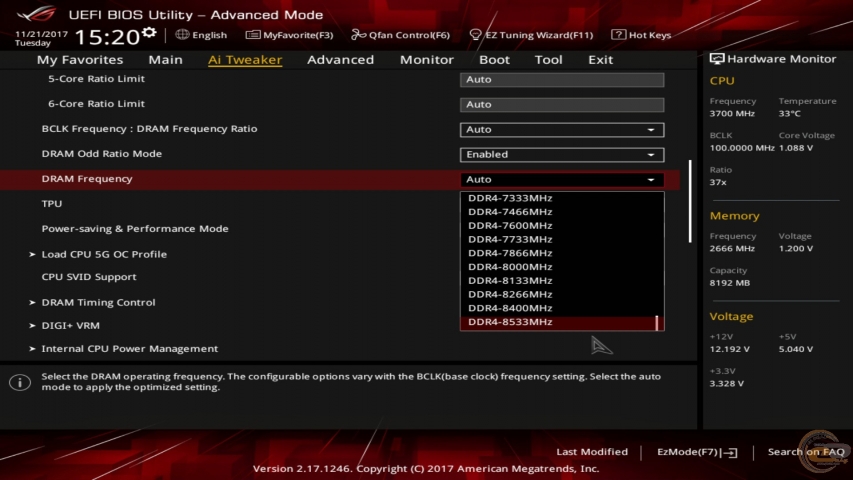
Task: Click Search on FAQ
Action: tap(806, 452)
